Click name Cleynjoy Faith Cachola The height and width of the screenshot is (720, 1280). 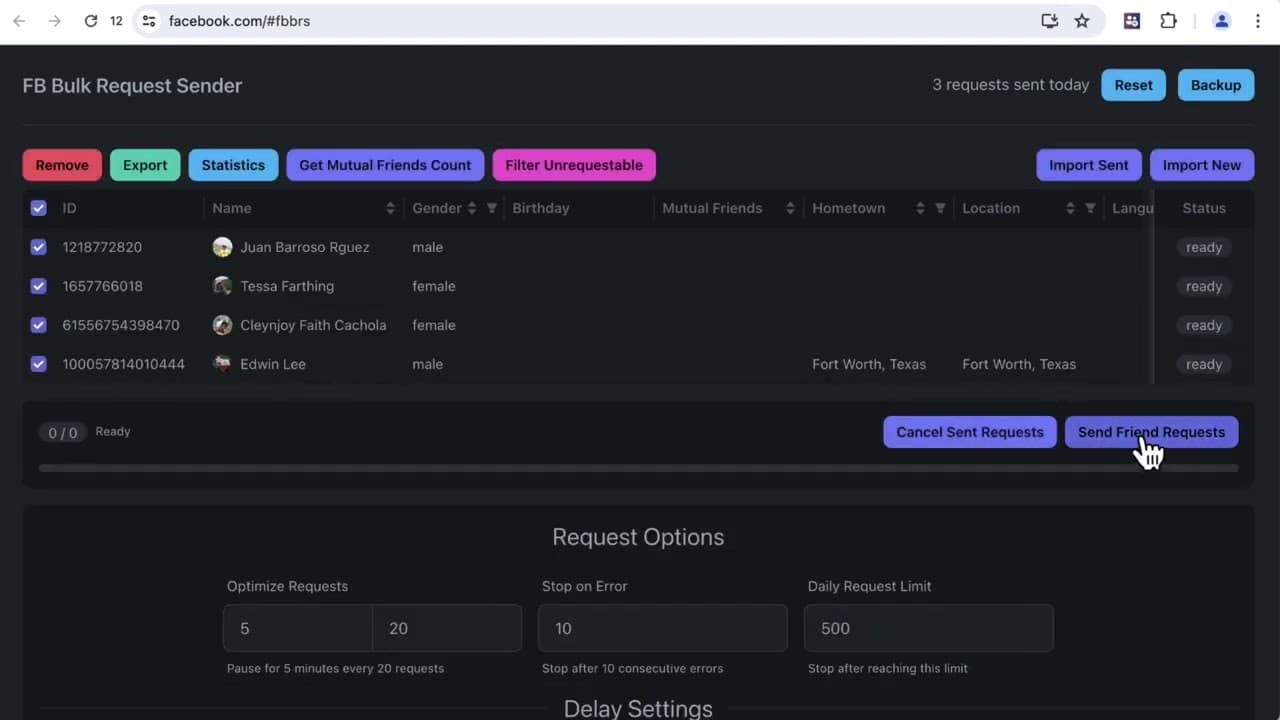point(313,325)
